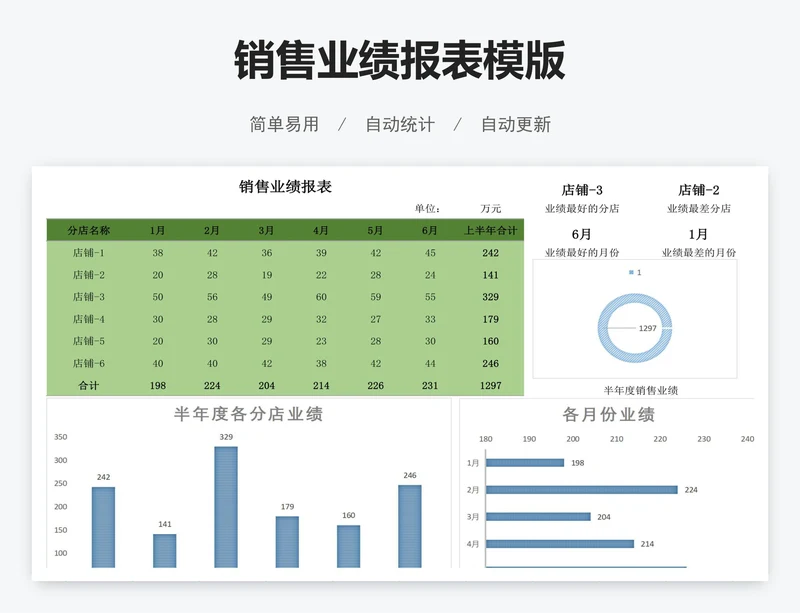Viewport: 800px width, 613px height.
Task: Select 店铺-4 April value 32
Action: pos(321,319)
